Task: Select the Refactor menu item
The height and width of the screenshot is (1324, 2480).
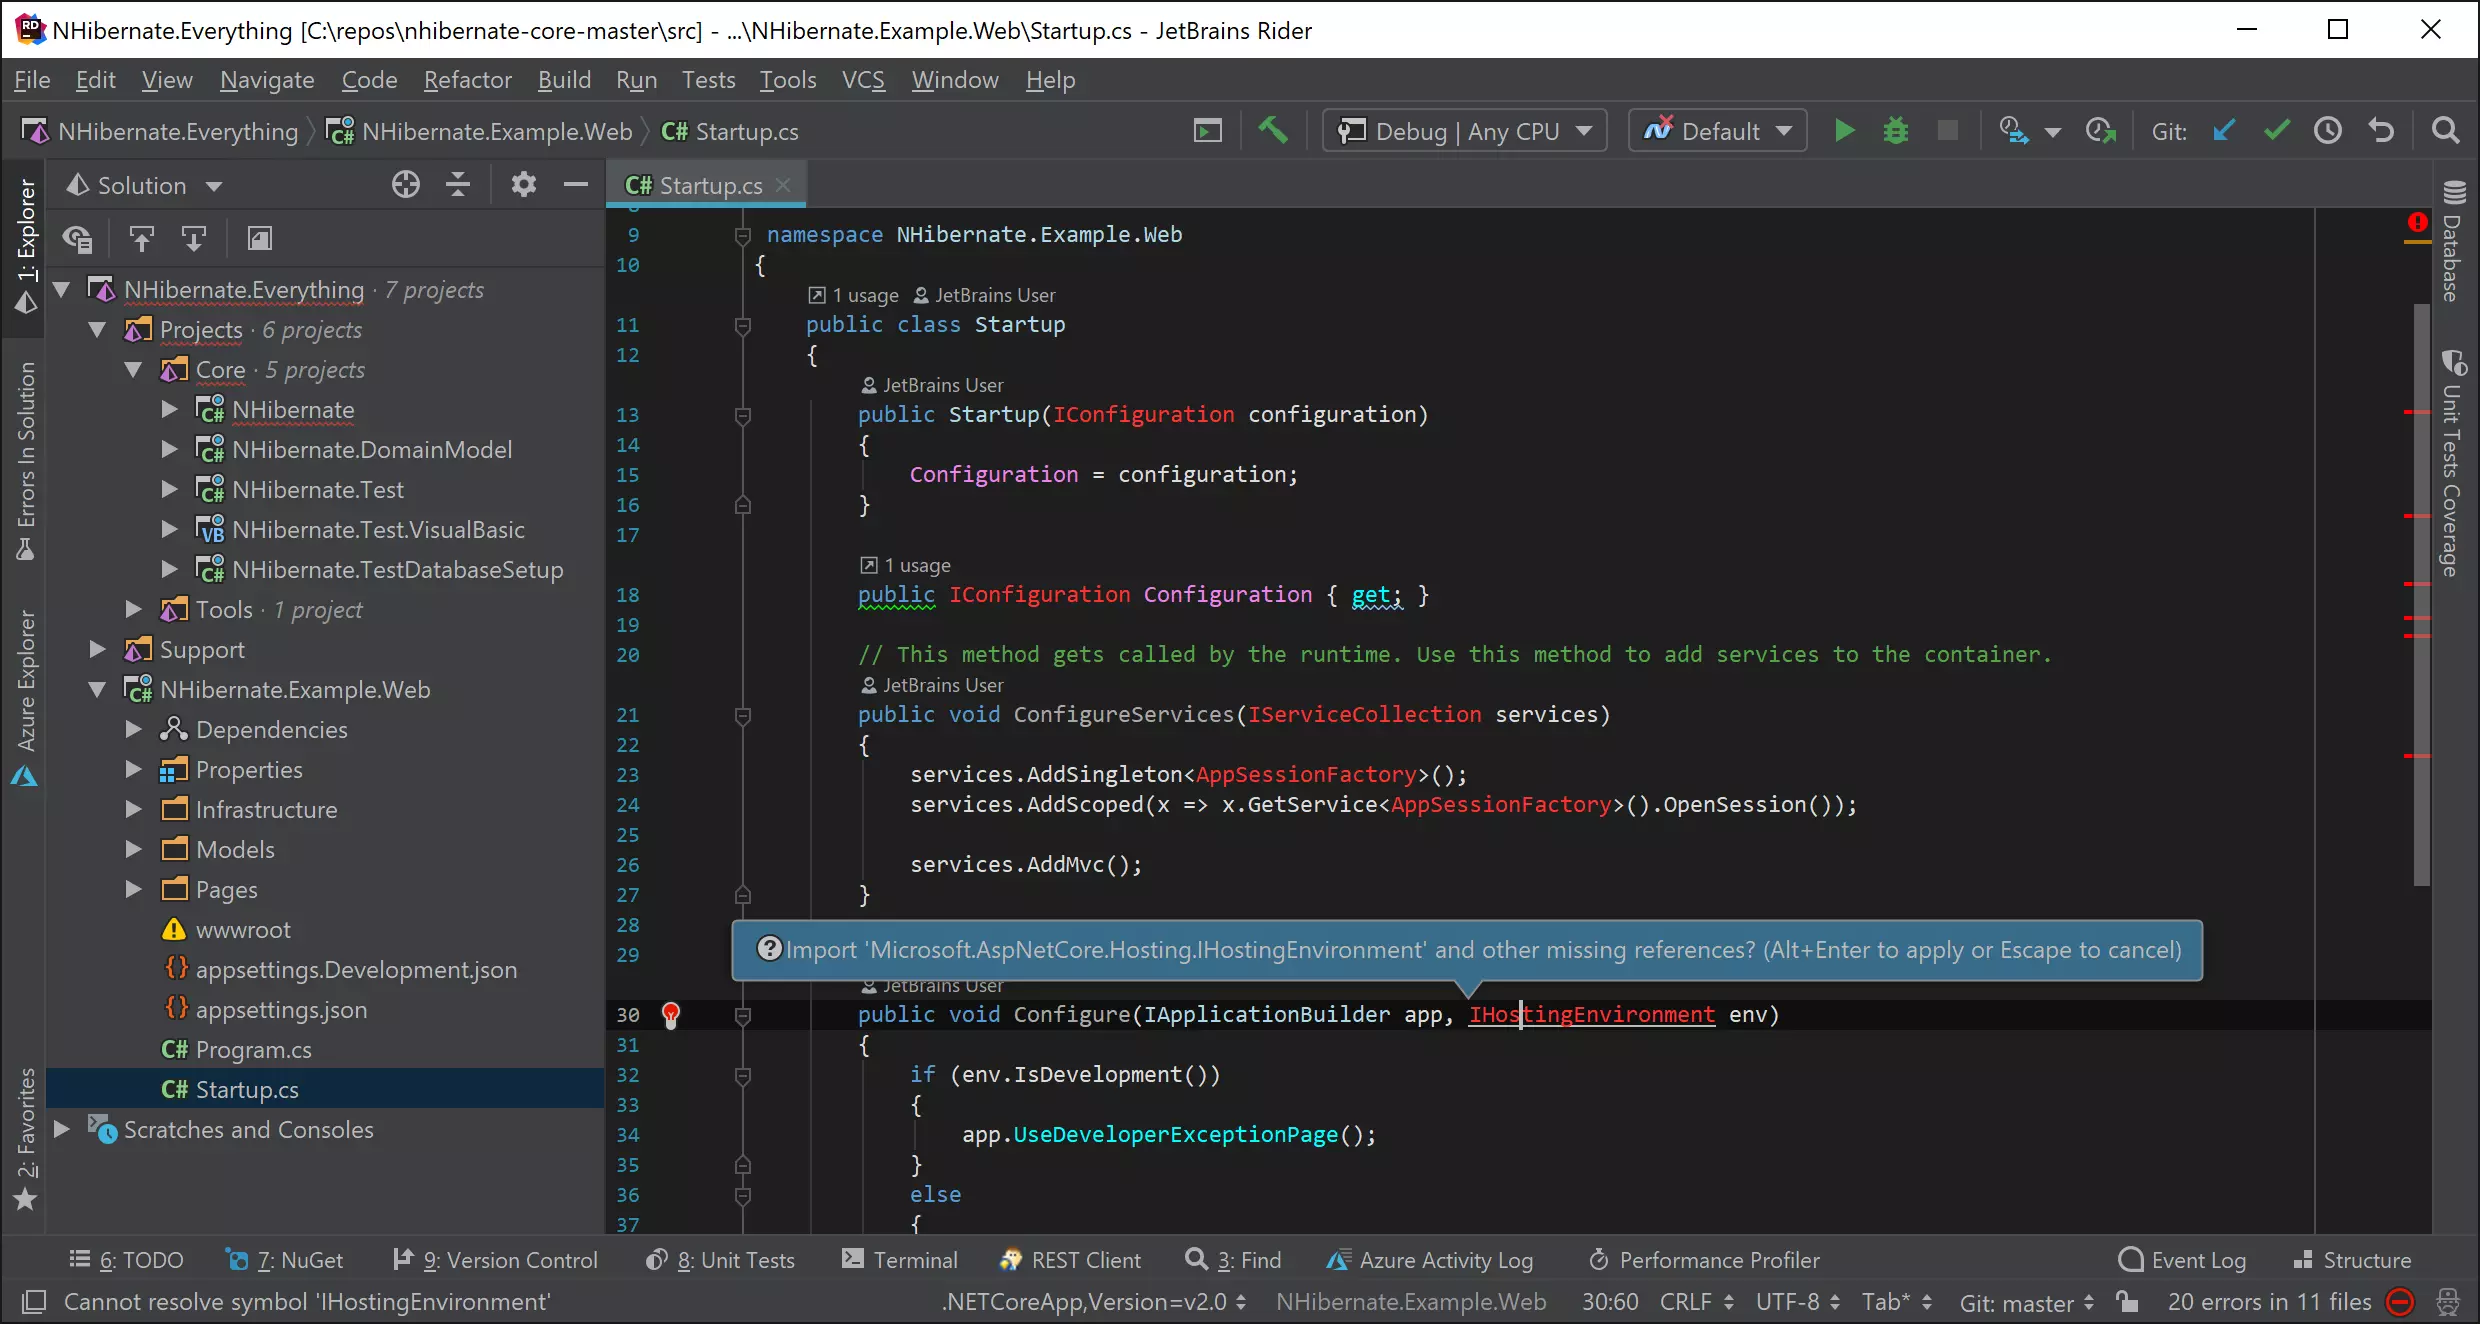Action: [x=467, y=79]
